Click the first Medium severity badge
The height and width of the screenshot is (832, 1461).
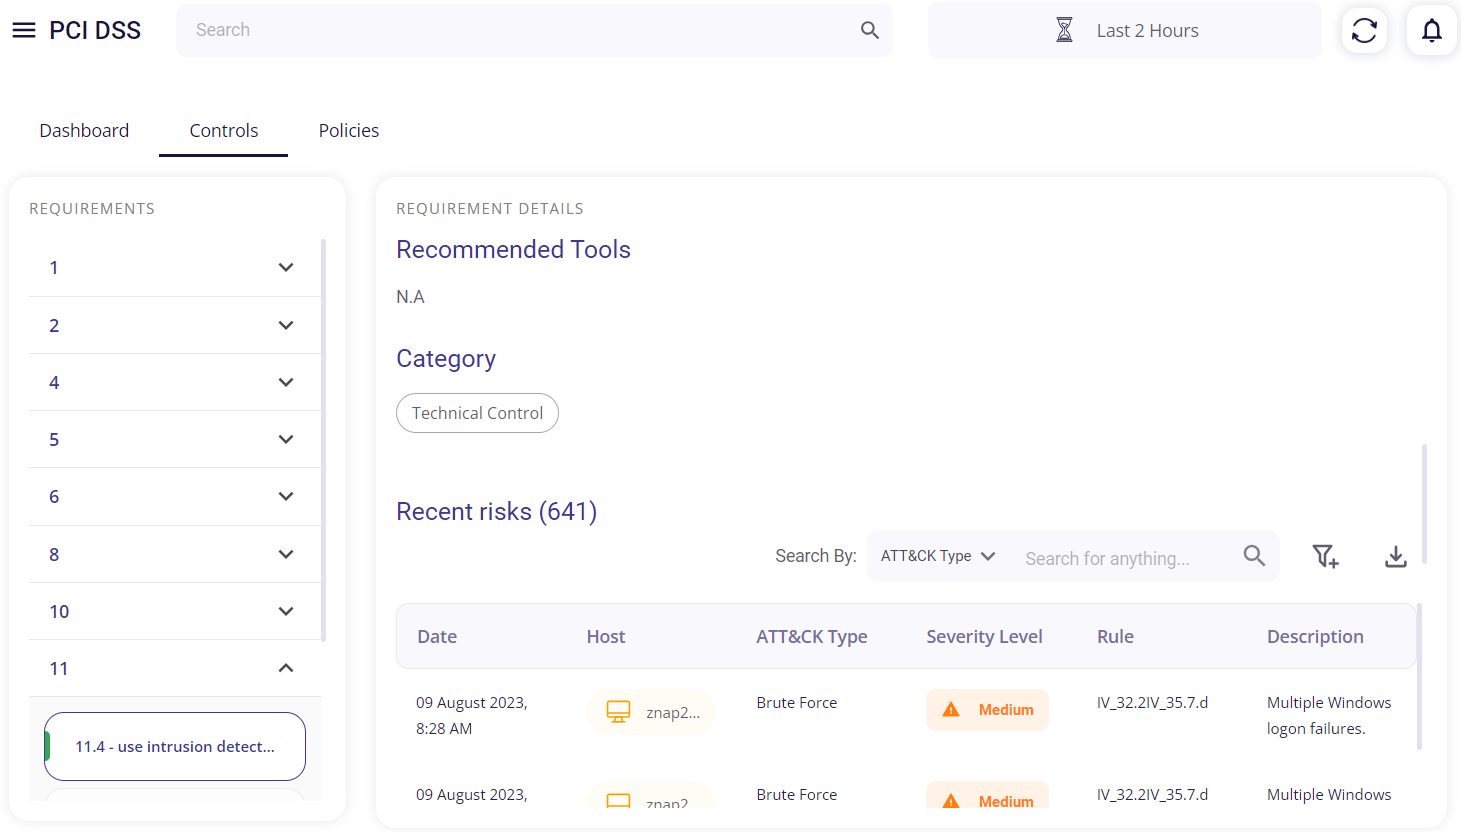click(x=987, y=710)
